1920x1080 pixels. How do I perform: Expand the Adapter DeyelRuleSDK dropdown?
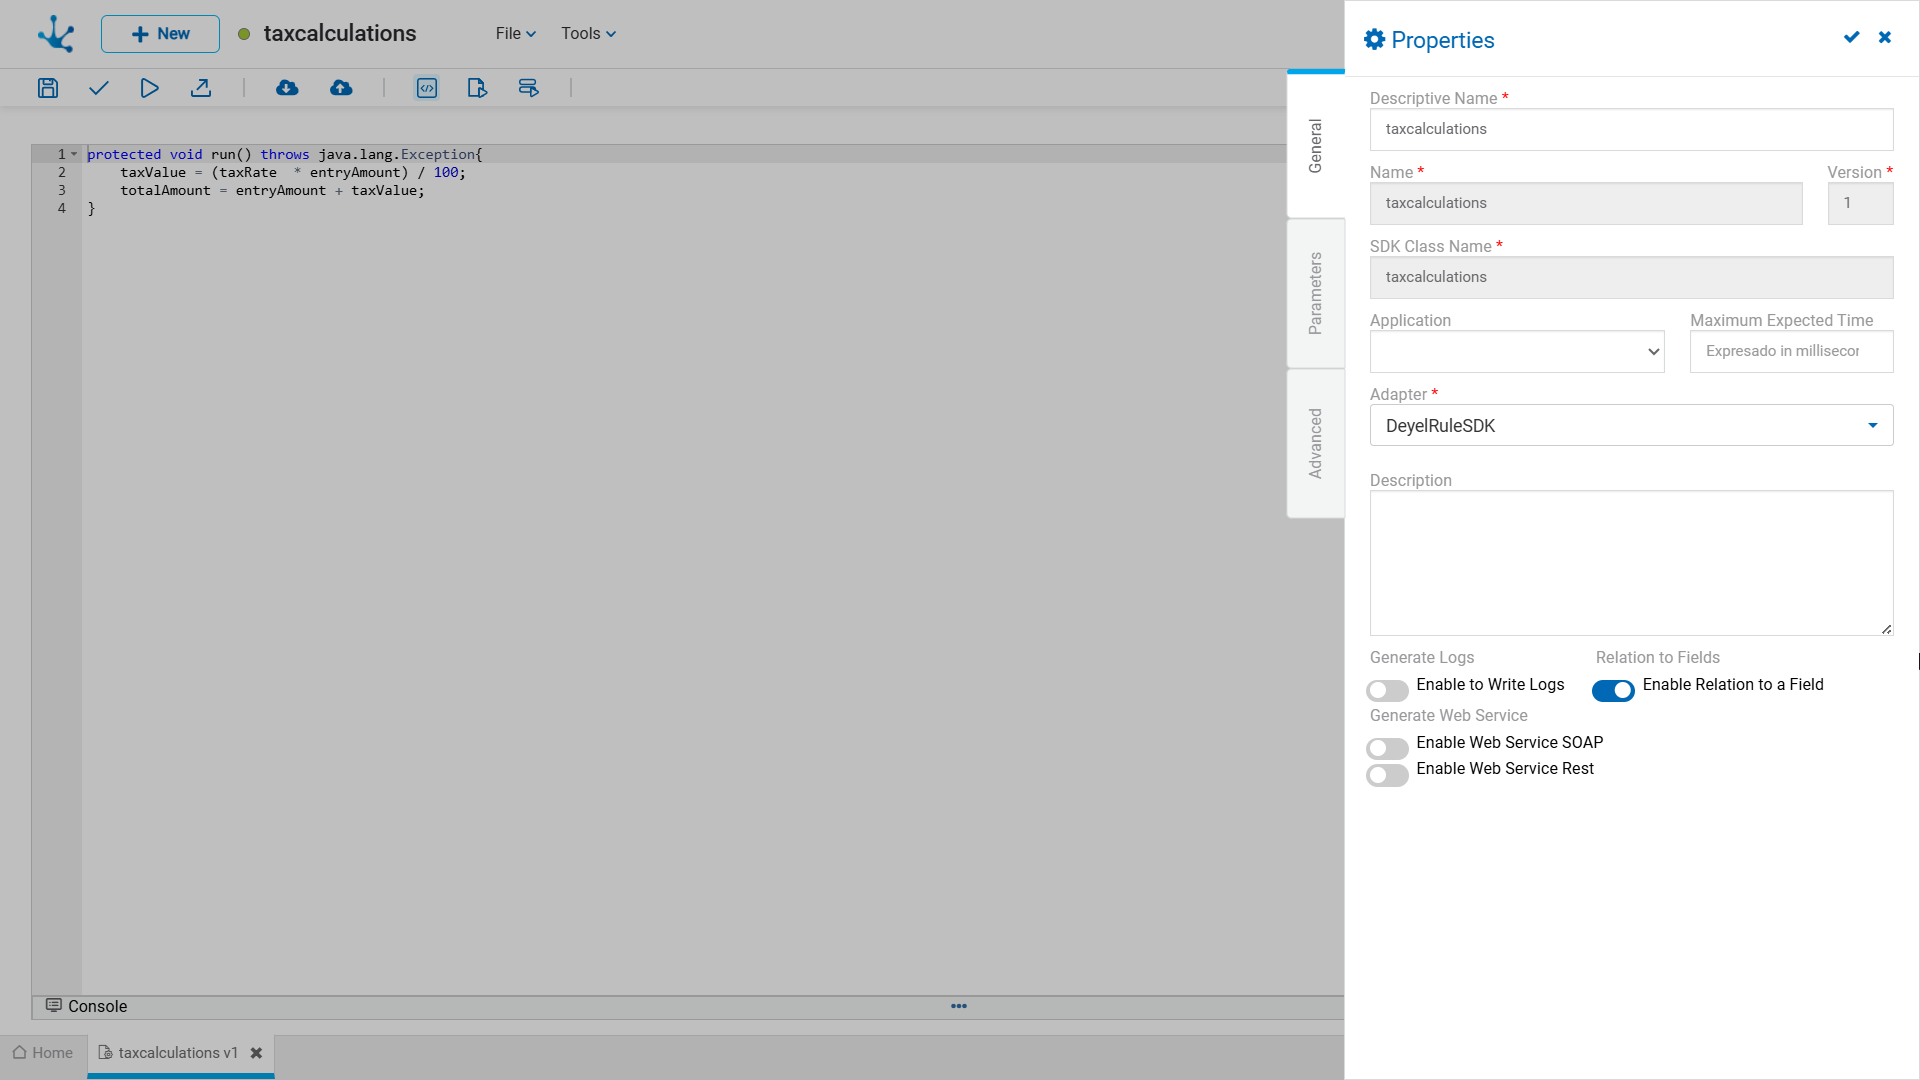tap(1631, 426)
